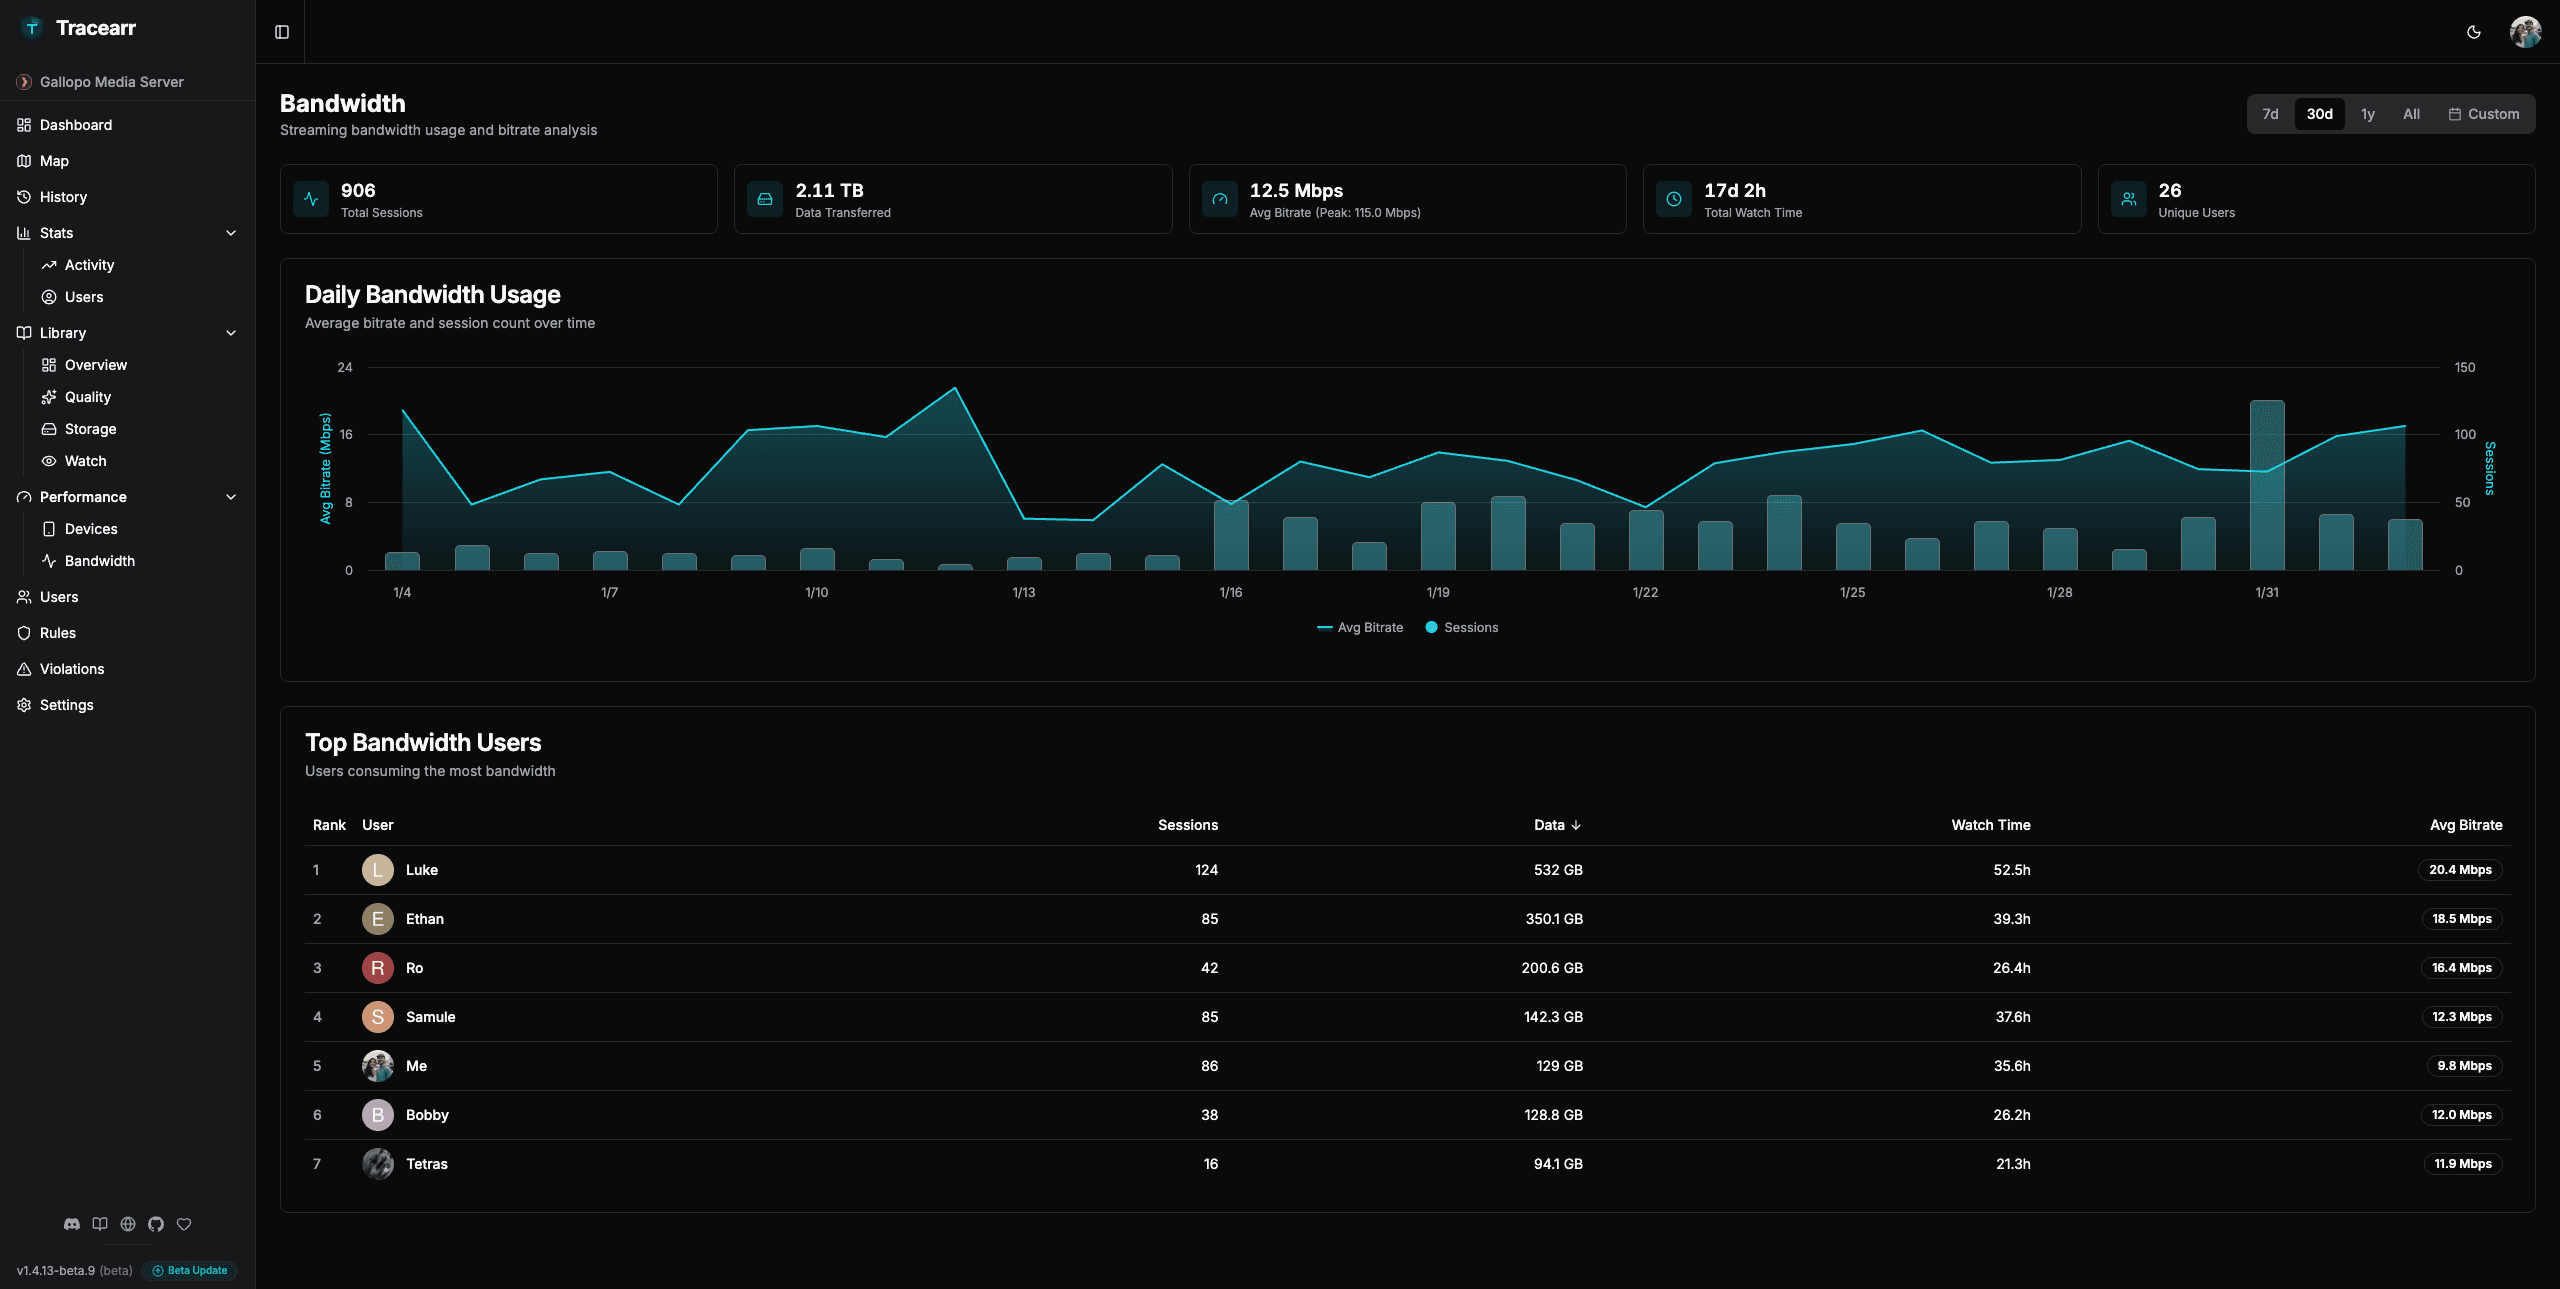This screenshot has width=2560, height=1289.
Task: Open the Violations page
Action: pos(72,668)
